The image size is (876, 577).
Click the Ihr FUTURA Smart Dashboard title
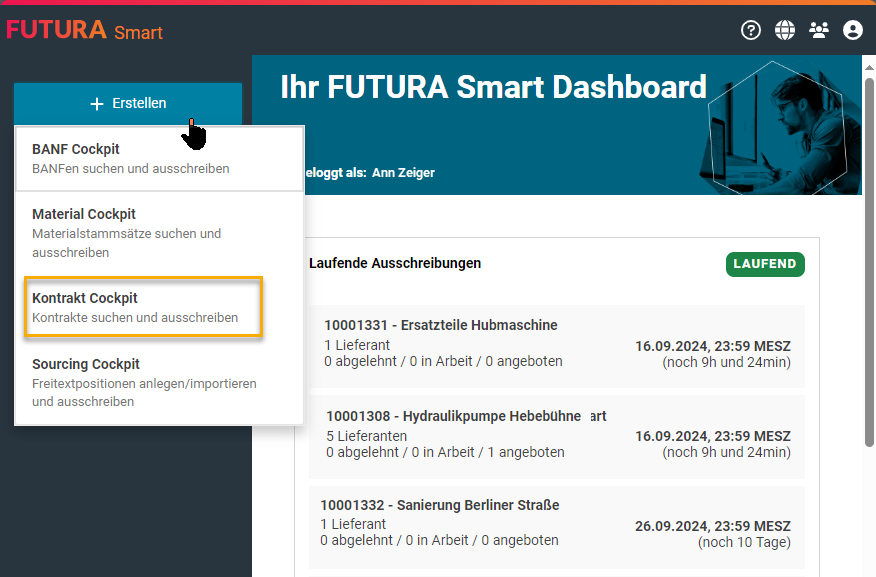pyautogui.click(x=493, y=87)
